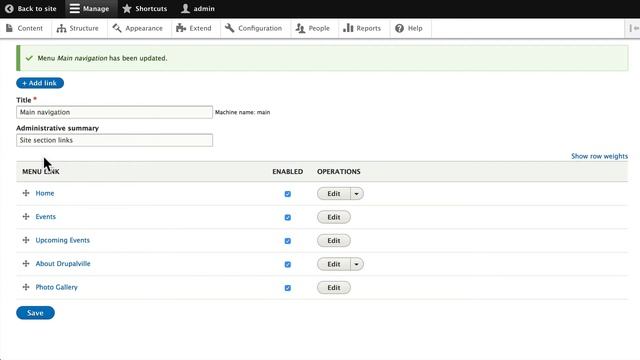Viewport: 640px width, 360px height.
Task: Click the 'Machine name: main' text
Action: 242,112
